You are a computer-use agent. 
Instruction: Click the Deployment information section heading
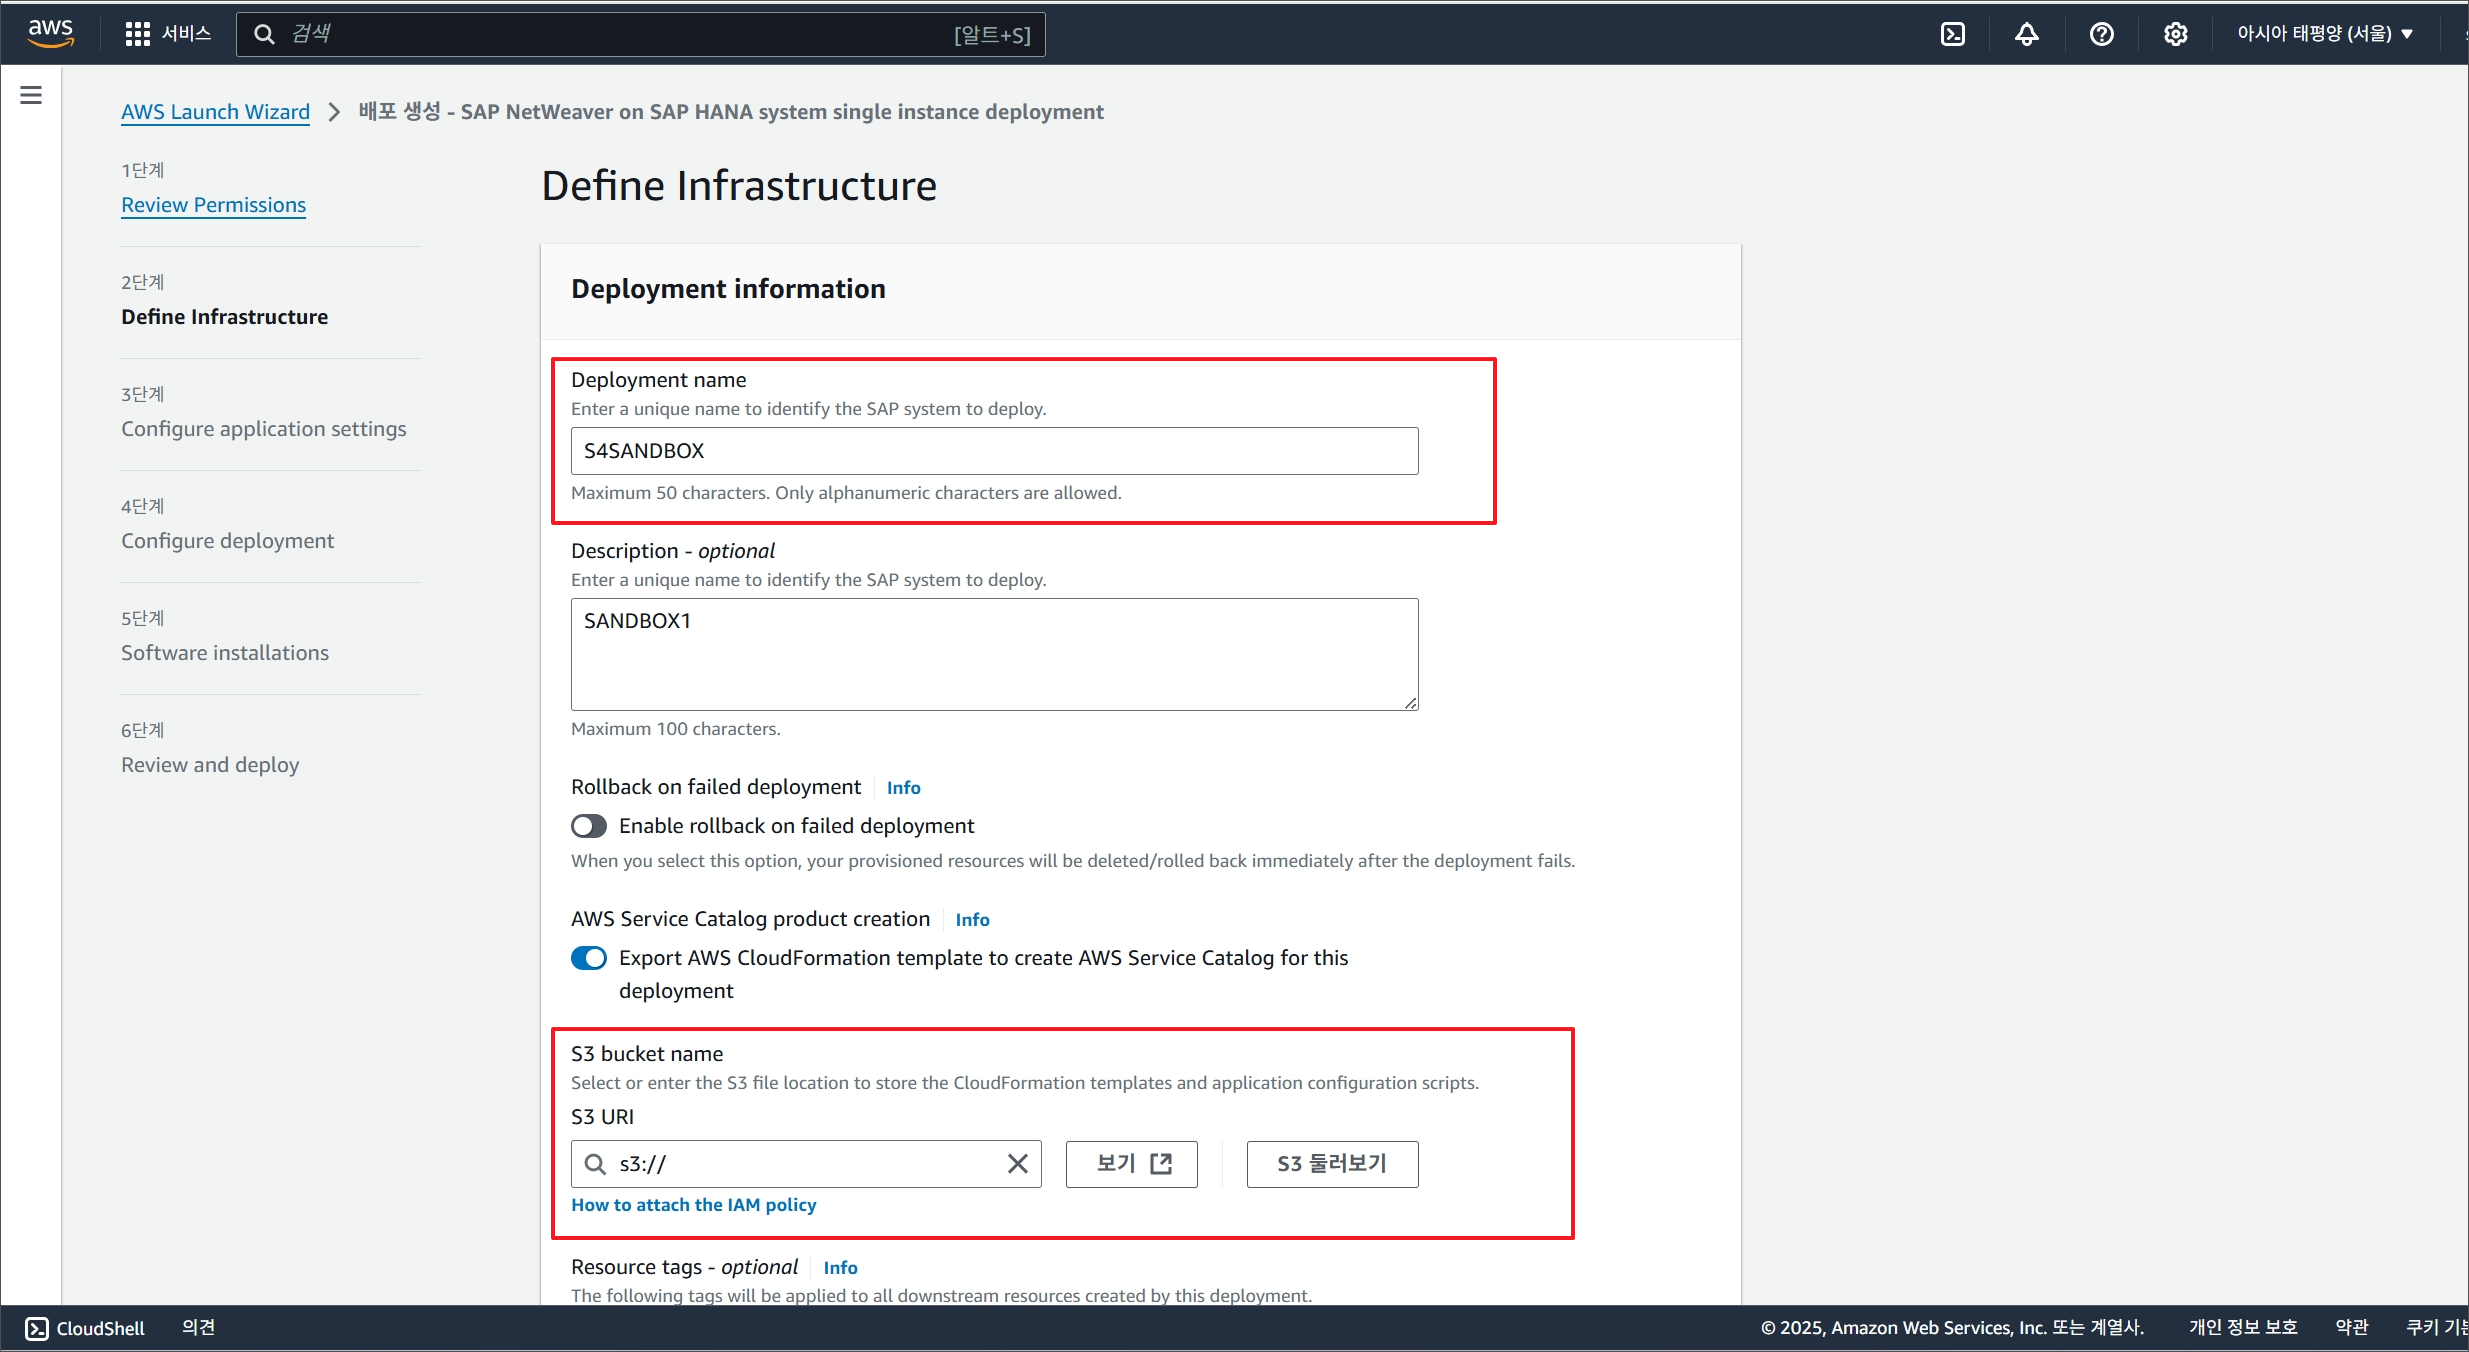click(728, 289)
